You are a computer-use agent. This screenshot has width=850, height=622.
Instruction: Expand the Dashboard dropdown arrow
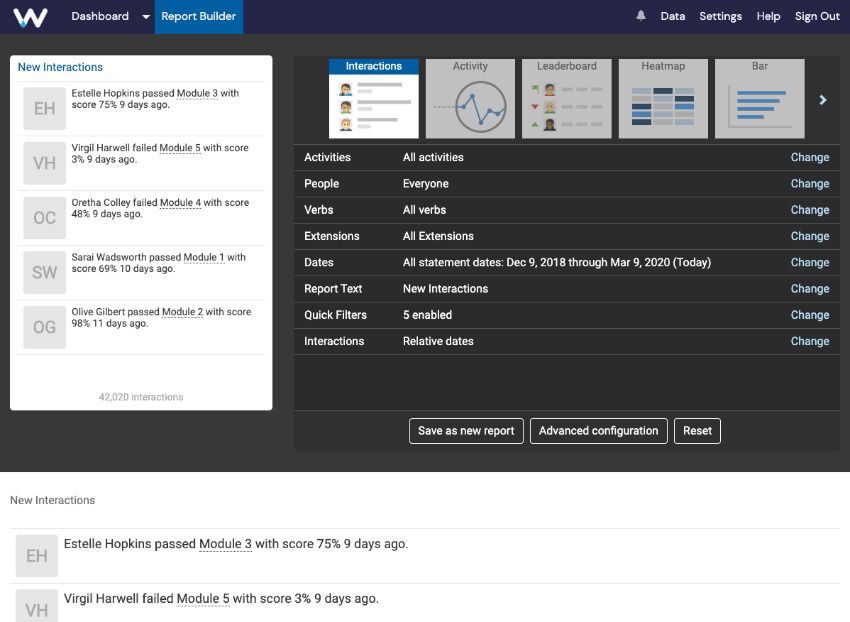point(146,17)
